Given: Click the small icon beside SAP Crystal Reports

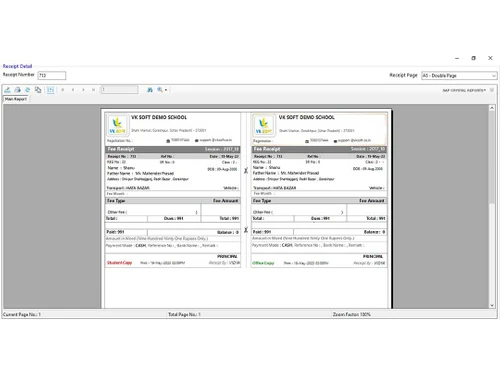Looking at the screenshot, I should click(x=492, y=90).
